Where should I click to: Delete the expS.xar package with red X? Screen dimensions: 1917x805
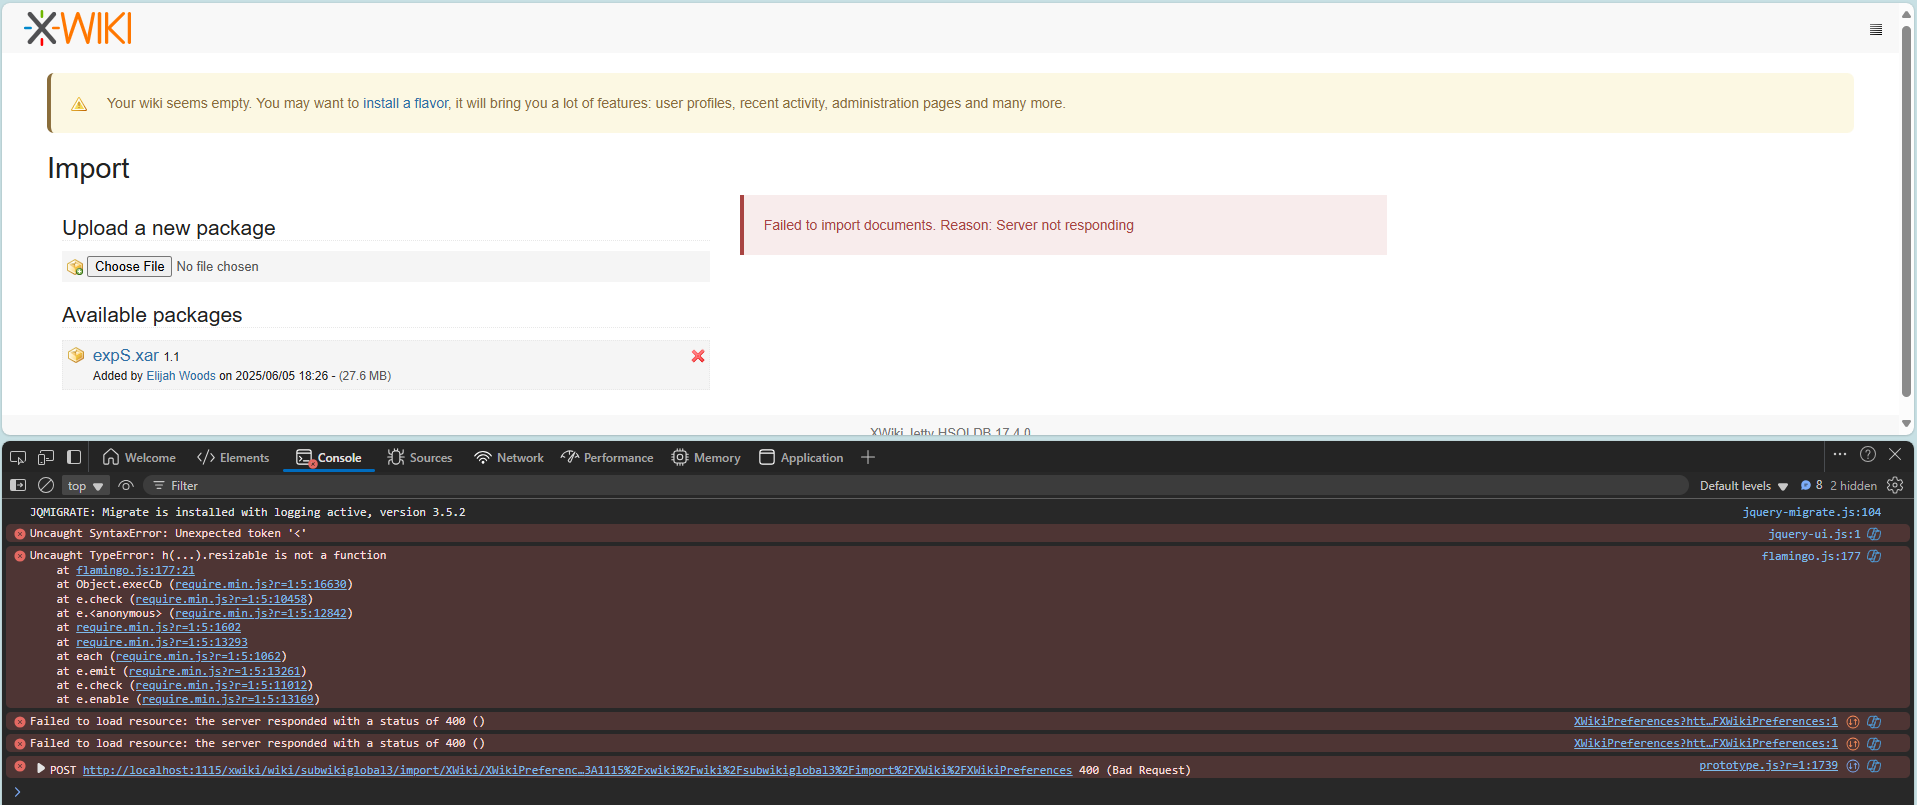(698, 356)
